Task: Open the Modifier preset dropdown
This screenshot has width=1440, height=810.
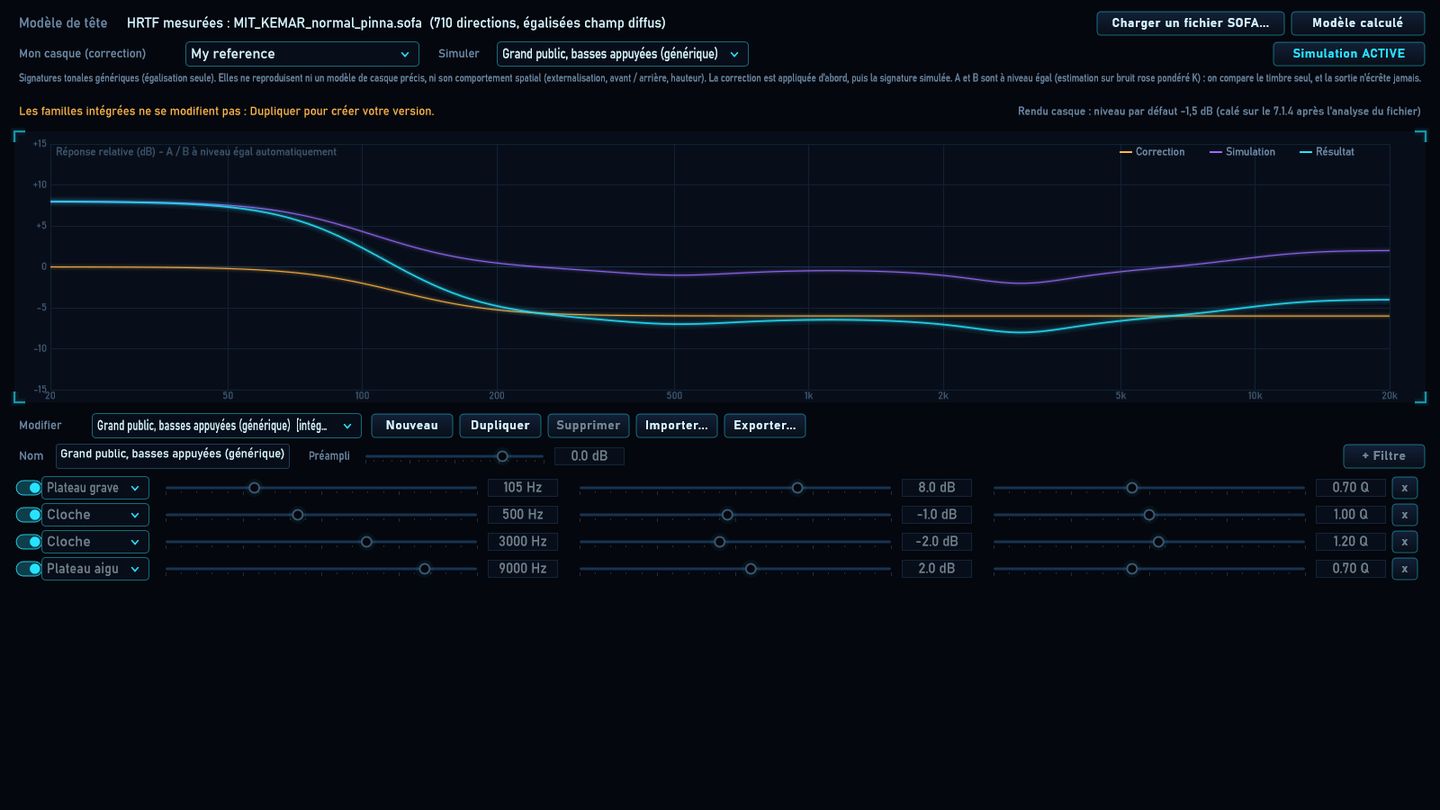Action: pos(227,426)
